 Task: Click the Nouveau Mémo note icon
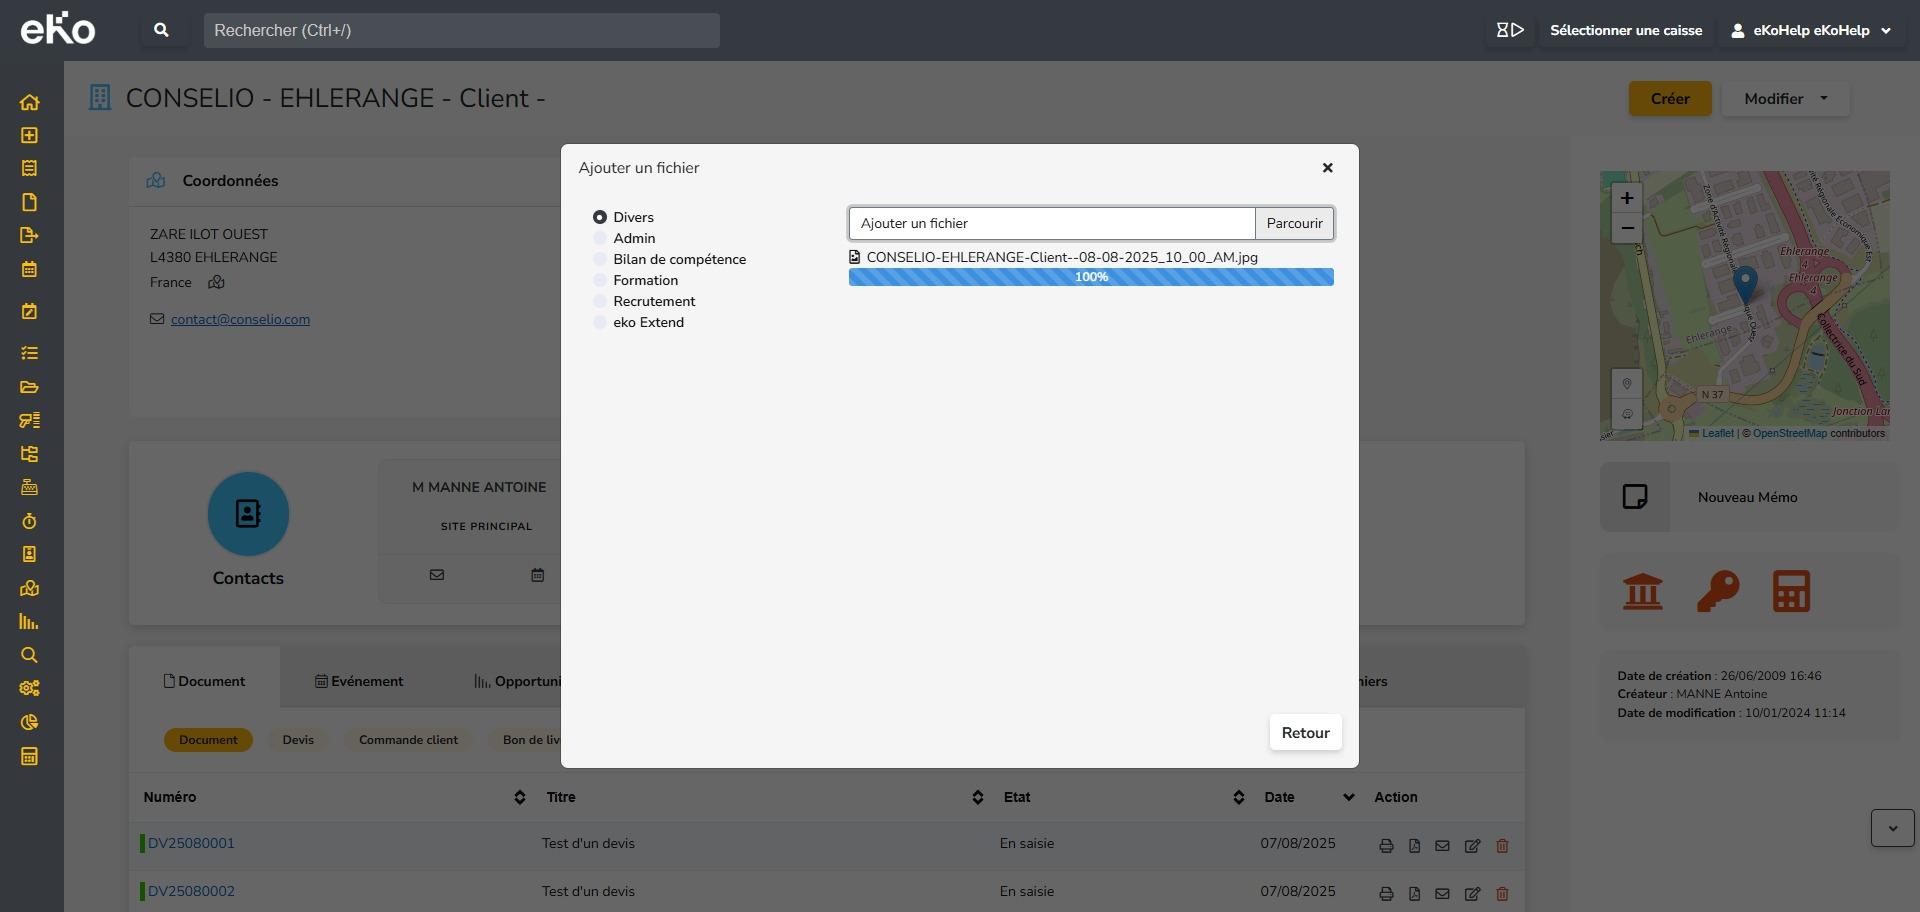[x=1635, y=497]
